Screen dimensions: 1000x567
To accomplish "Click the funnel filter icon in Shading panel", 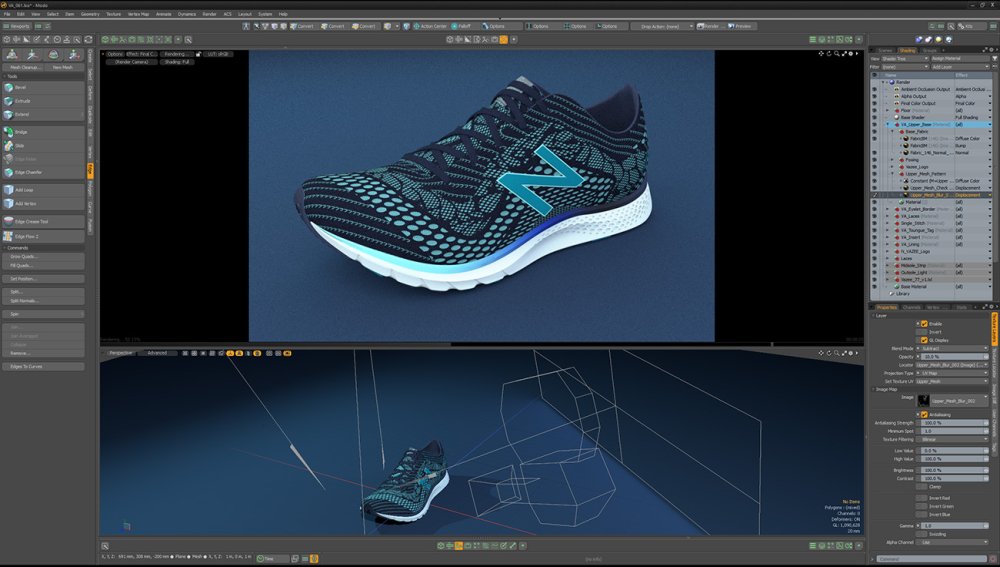I will 994,59.
